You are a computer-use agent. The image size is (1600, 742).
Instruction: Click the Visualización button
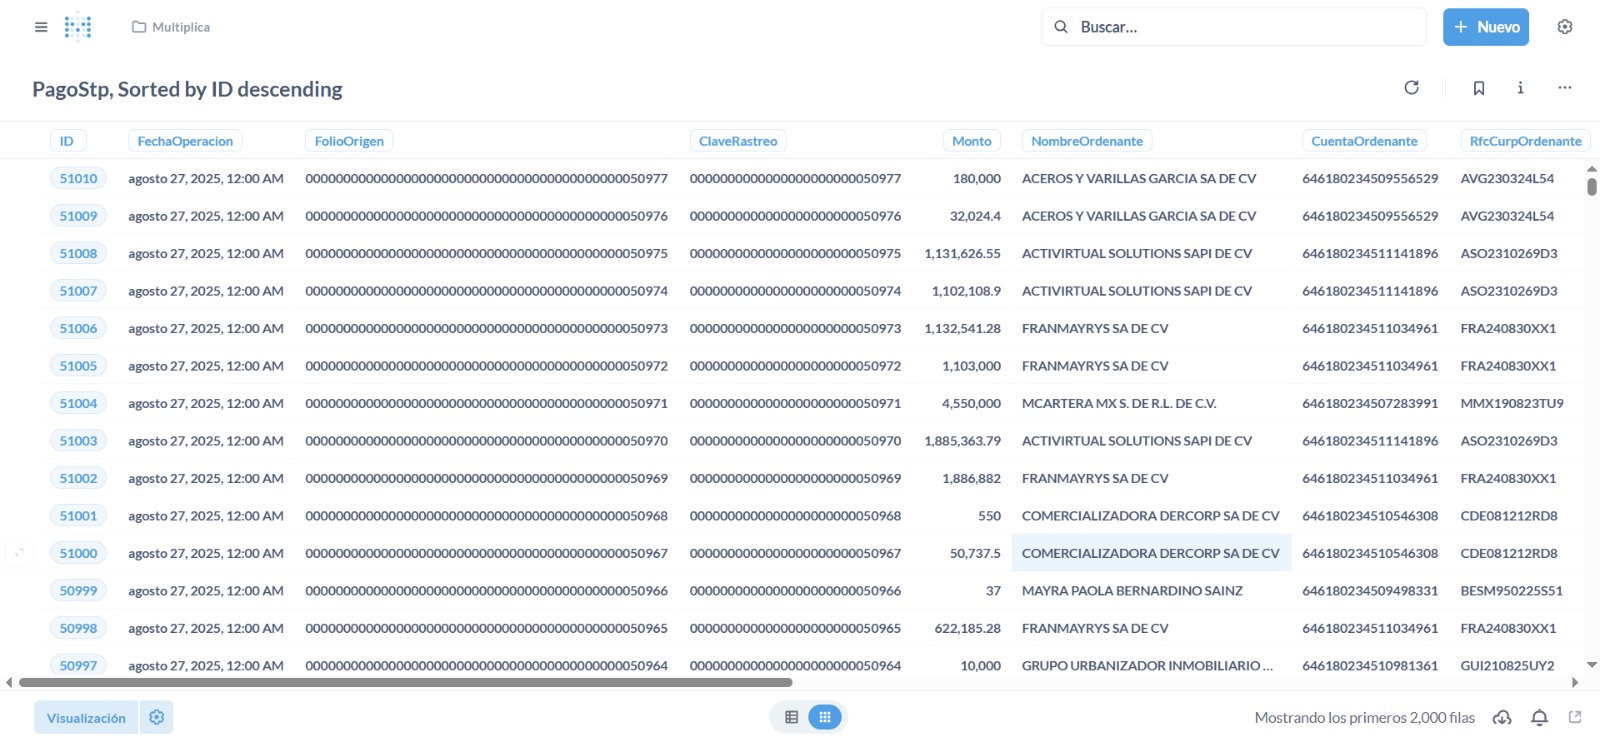86,717
